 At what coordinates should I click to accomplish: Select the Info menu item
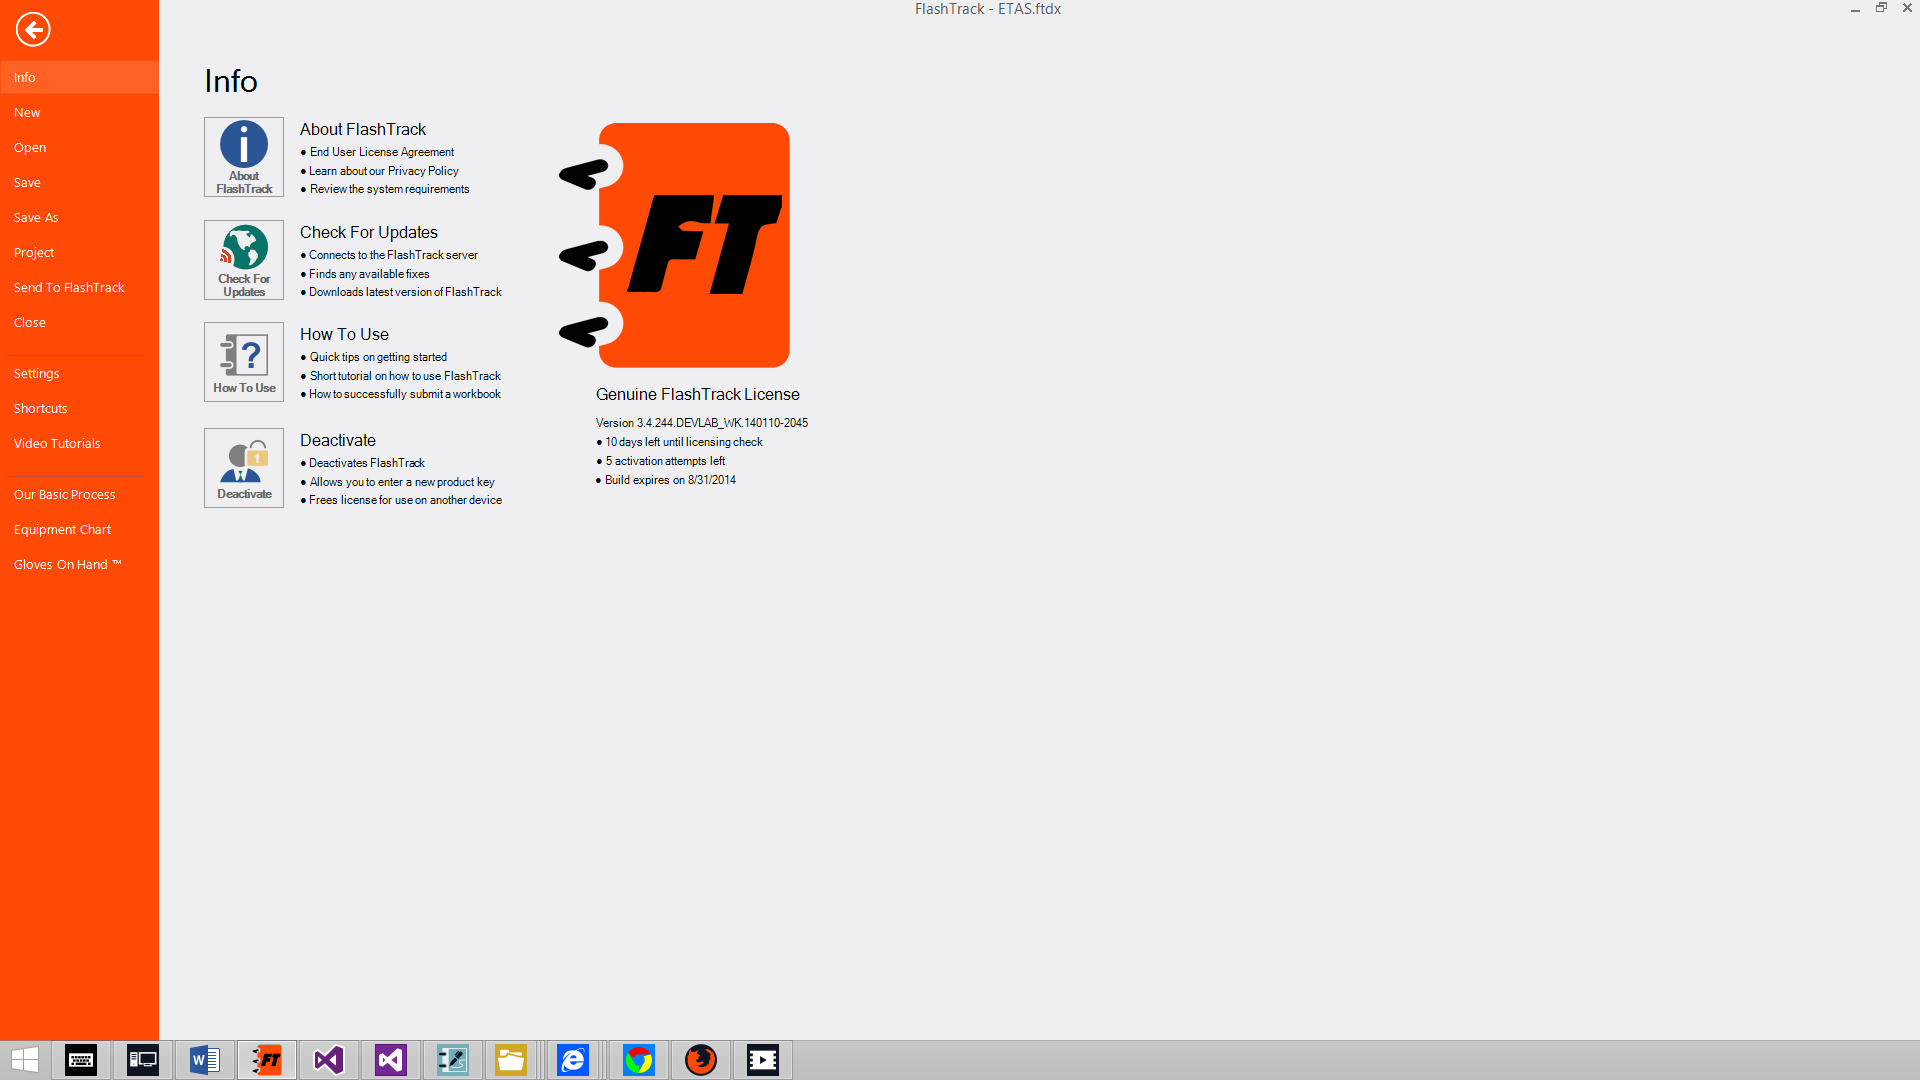pos(79,77)
